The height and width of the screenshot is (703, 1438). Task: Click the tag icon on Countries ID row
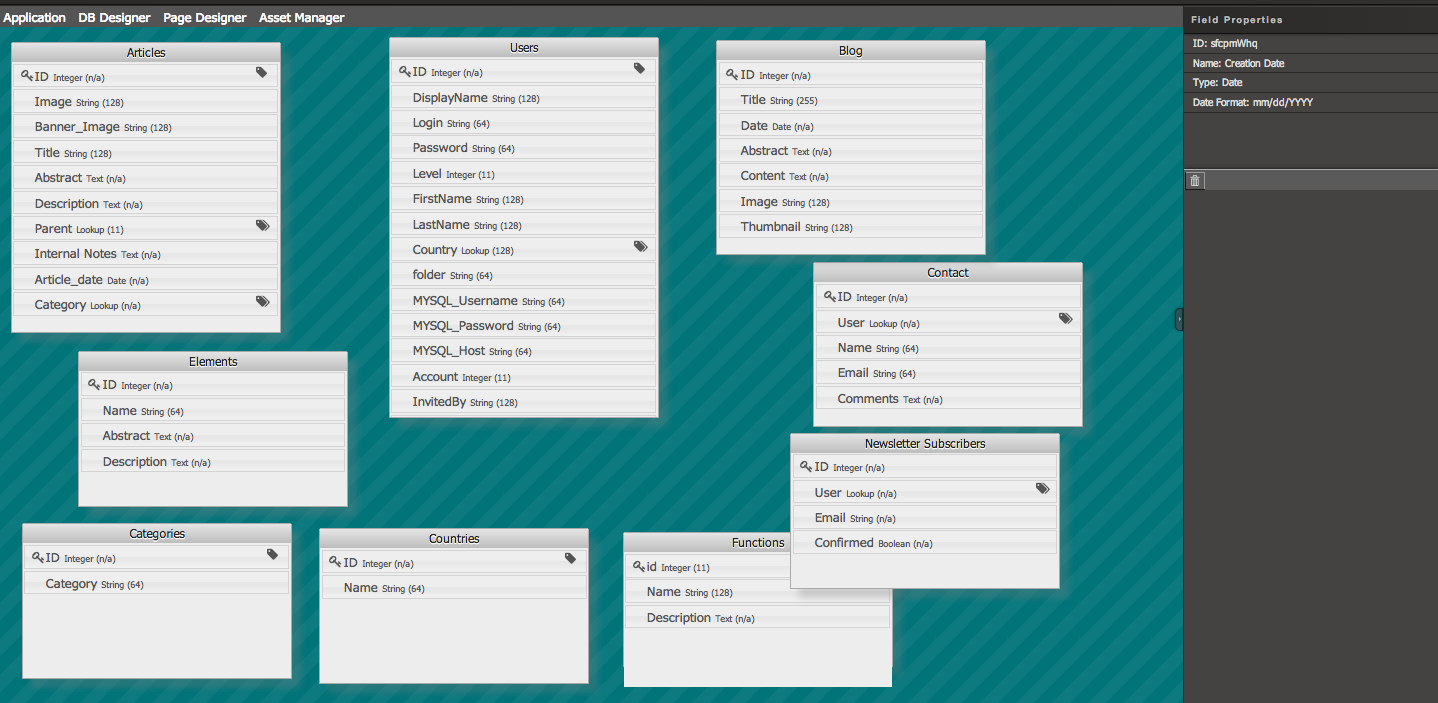[571, 559]
